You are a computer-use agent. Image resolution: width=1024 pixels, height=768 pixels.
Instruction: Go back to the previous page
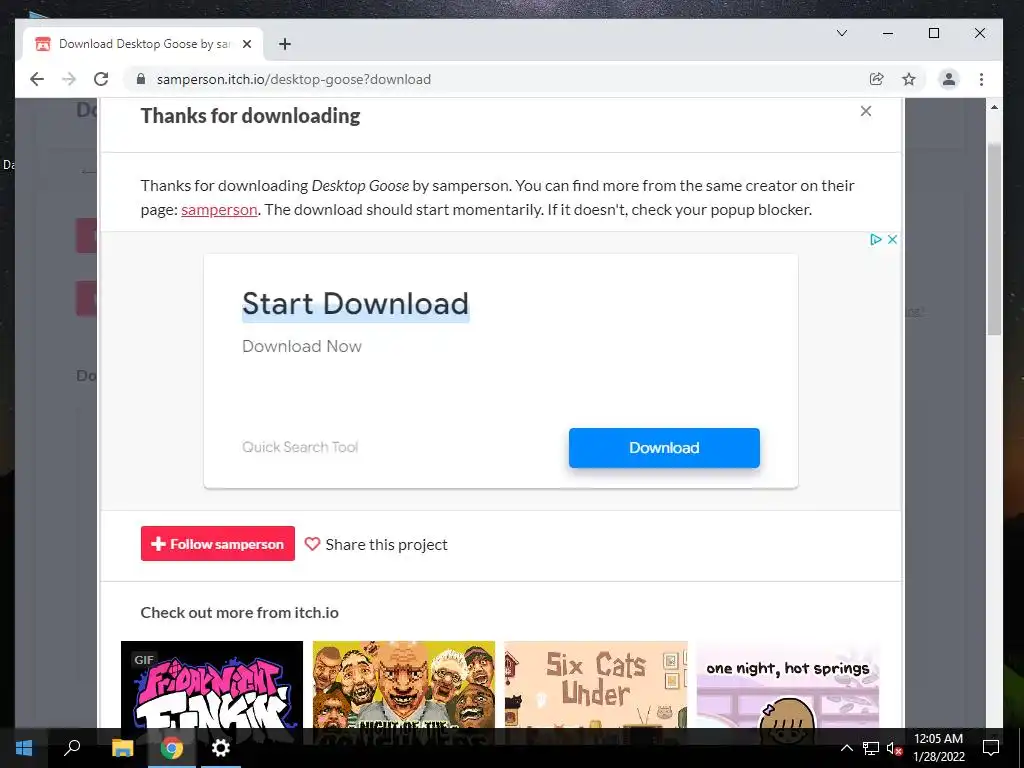37,79
